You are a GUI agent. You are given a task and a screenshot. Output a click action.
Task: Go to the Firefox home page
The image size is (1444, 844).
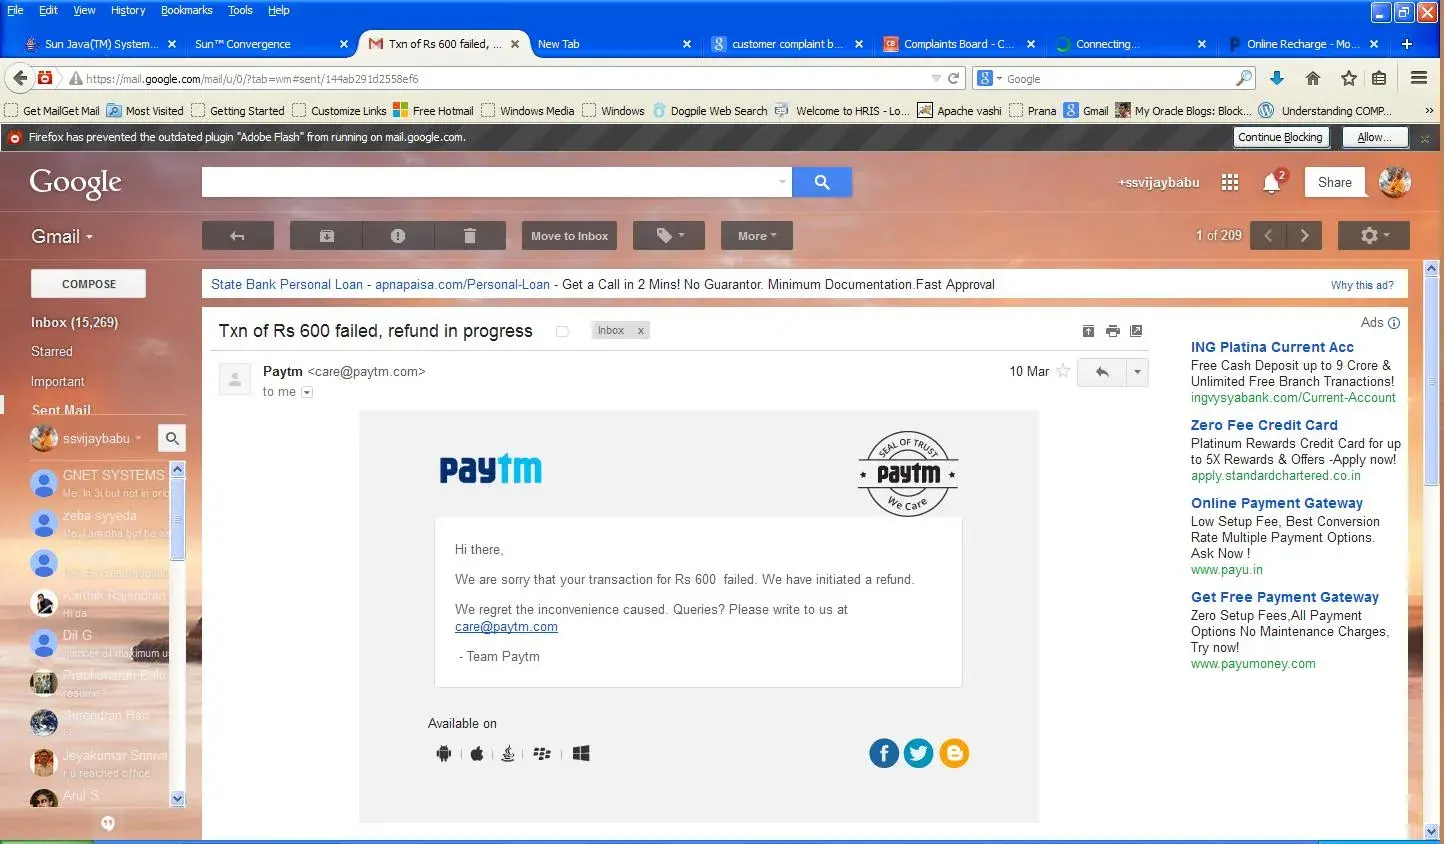1313,78
